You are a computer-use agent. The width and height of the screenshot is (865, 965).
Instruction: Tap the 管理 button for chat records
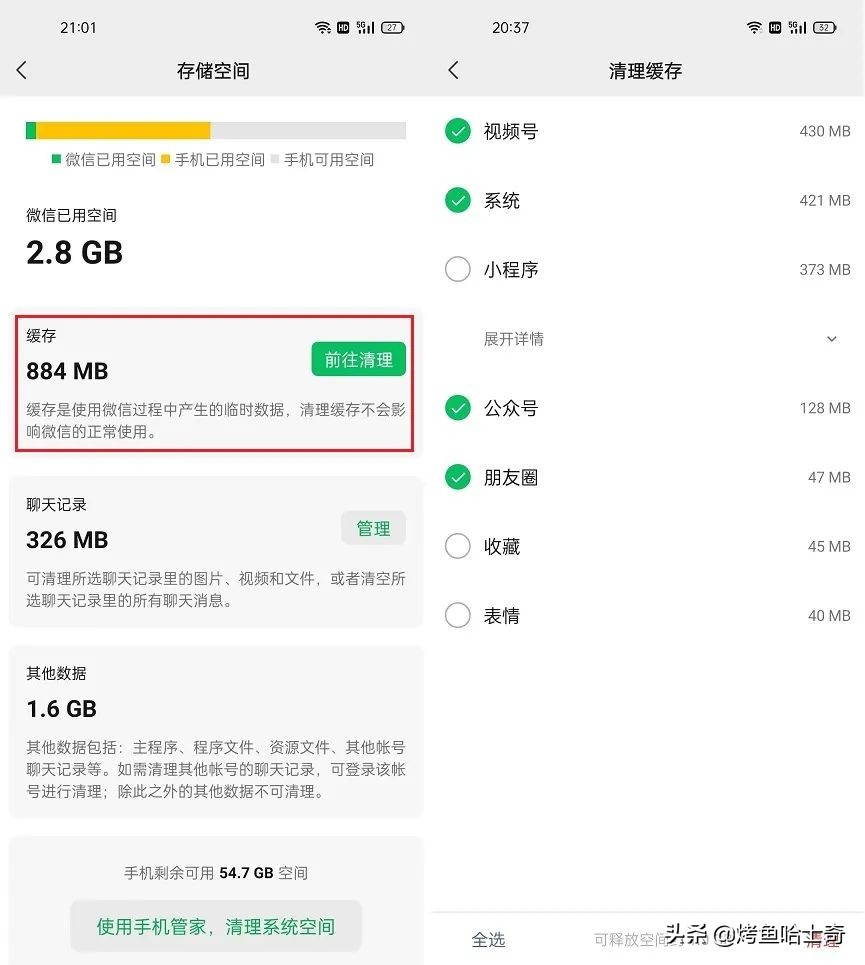[x=373, y=528]
